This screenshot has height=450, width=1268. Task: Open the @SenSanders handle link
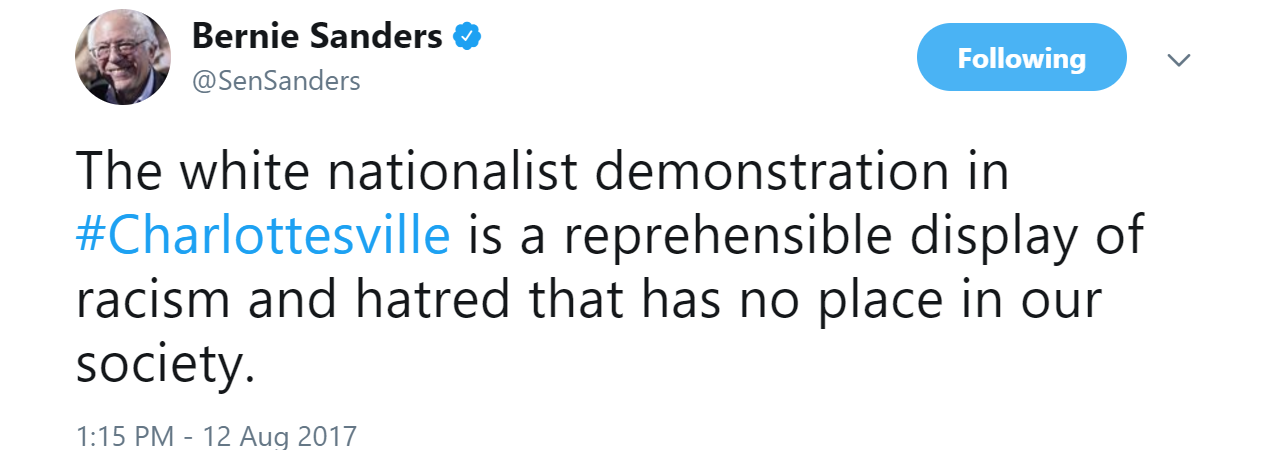275,81
